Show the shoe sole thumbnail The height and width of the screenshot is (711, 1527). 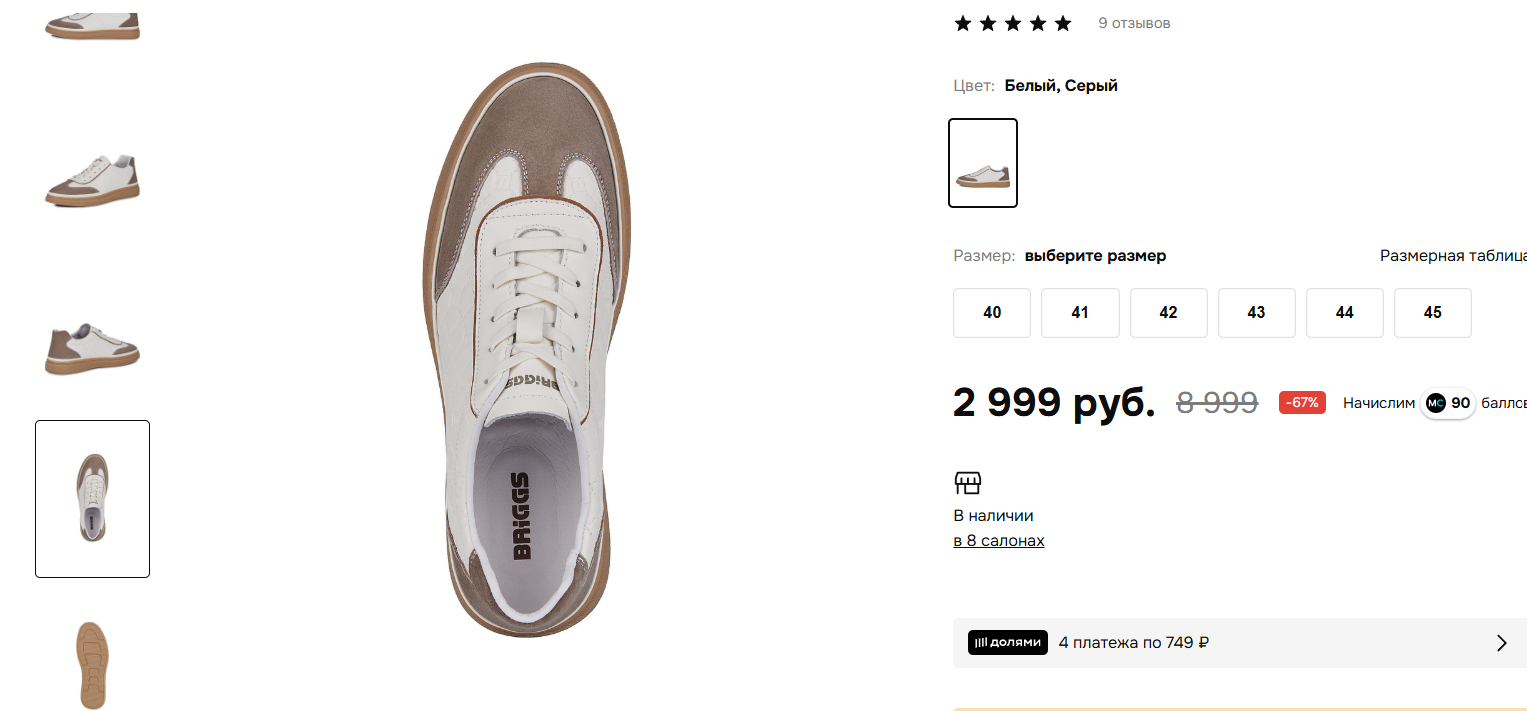(x=92, y=665)
